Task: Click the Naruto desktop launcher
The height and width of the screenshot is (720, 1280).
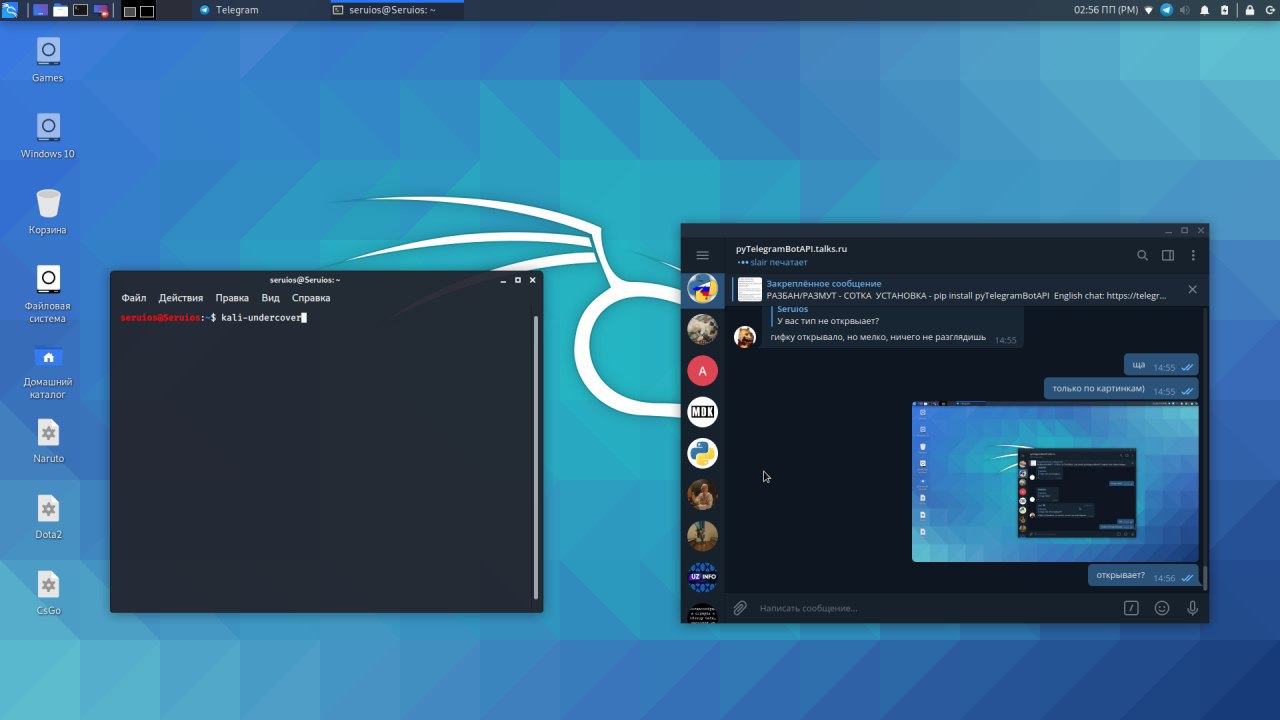Action: click(47, 441)
